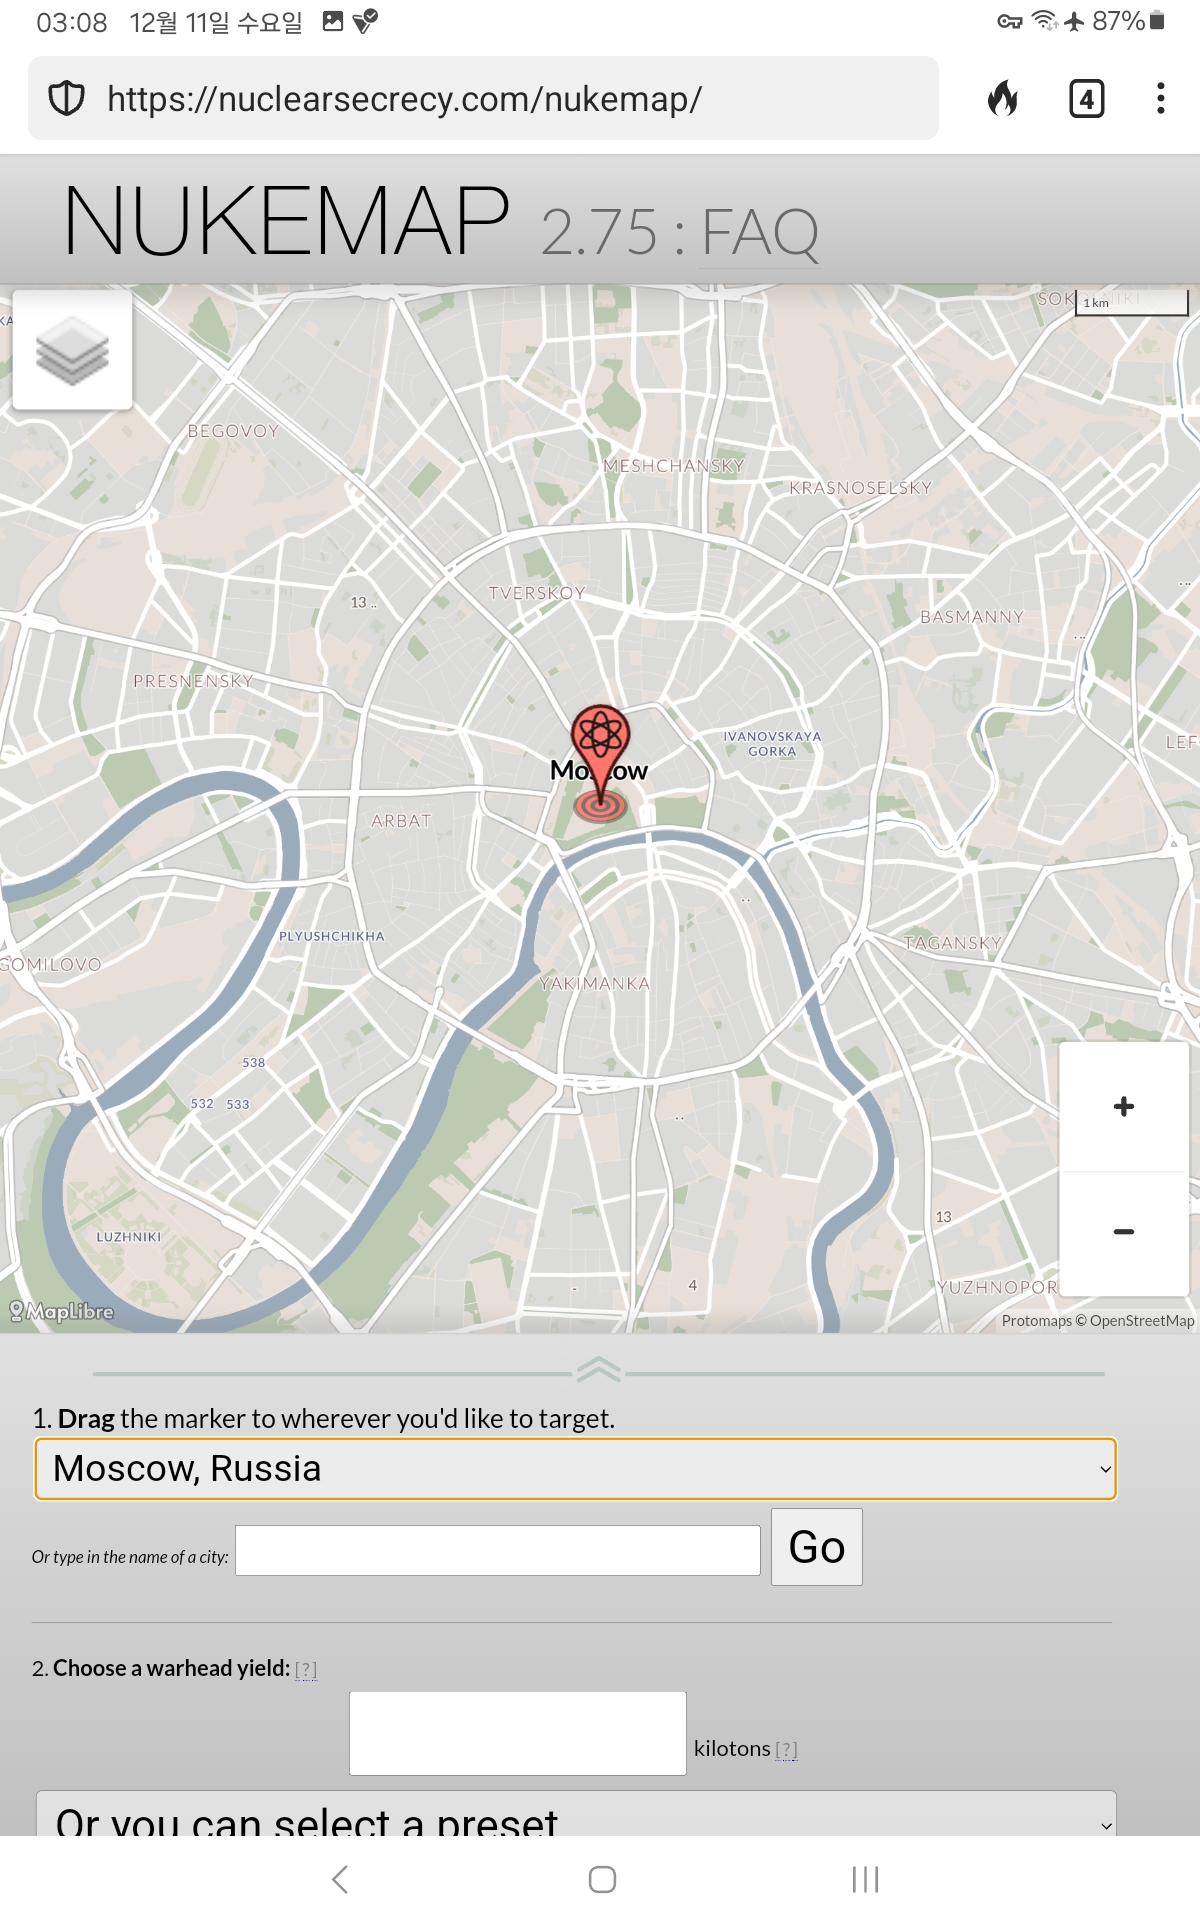Open the map layers switcher
Viewport: 1200px width, 1920px height.
[72, 350]
